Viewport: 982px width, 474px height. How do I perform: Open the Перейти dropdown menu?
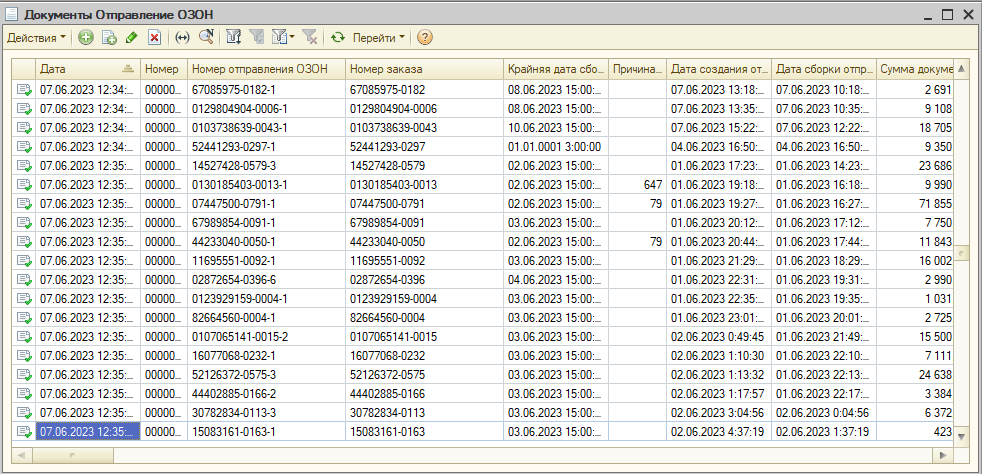pos(378,38)
